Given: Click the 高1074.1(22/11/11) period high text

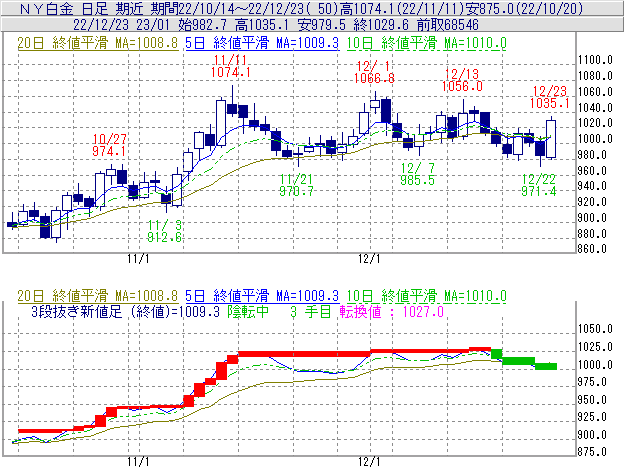Looking at the screenshot, I should (402, 8).
